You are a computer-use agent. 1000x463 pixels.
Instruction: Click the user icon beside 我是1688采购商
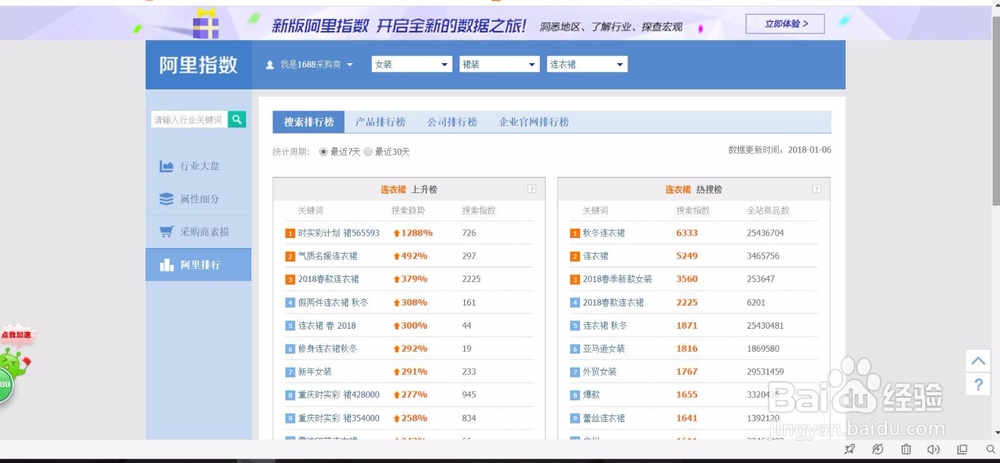(x=270, y=64)
